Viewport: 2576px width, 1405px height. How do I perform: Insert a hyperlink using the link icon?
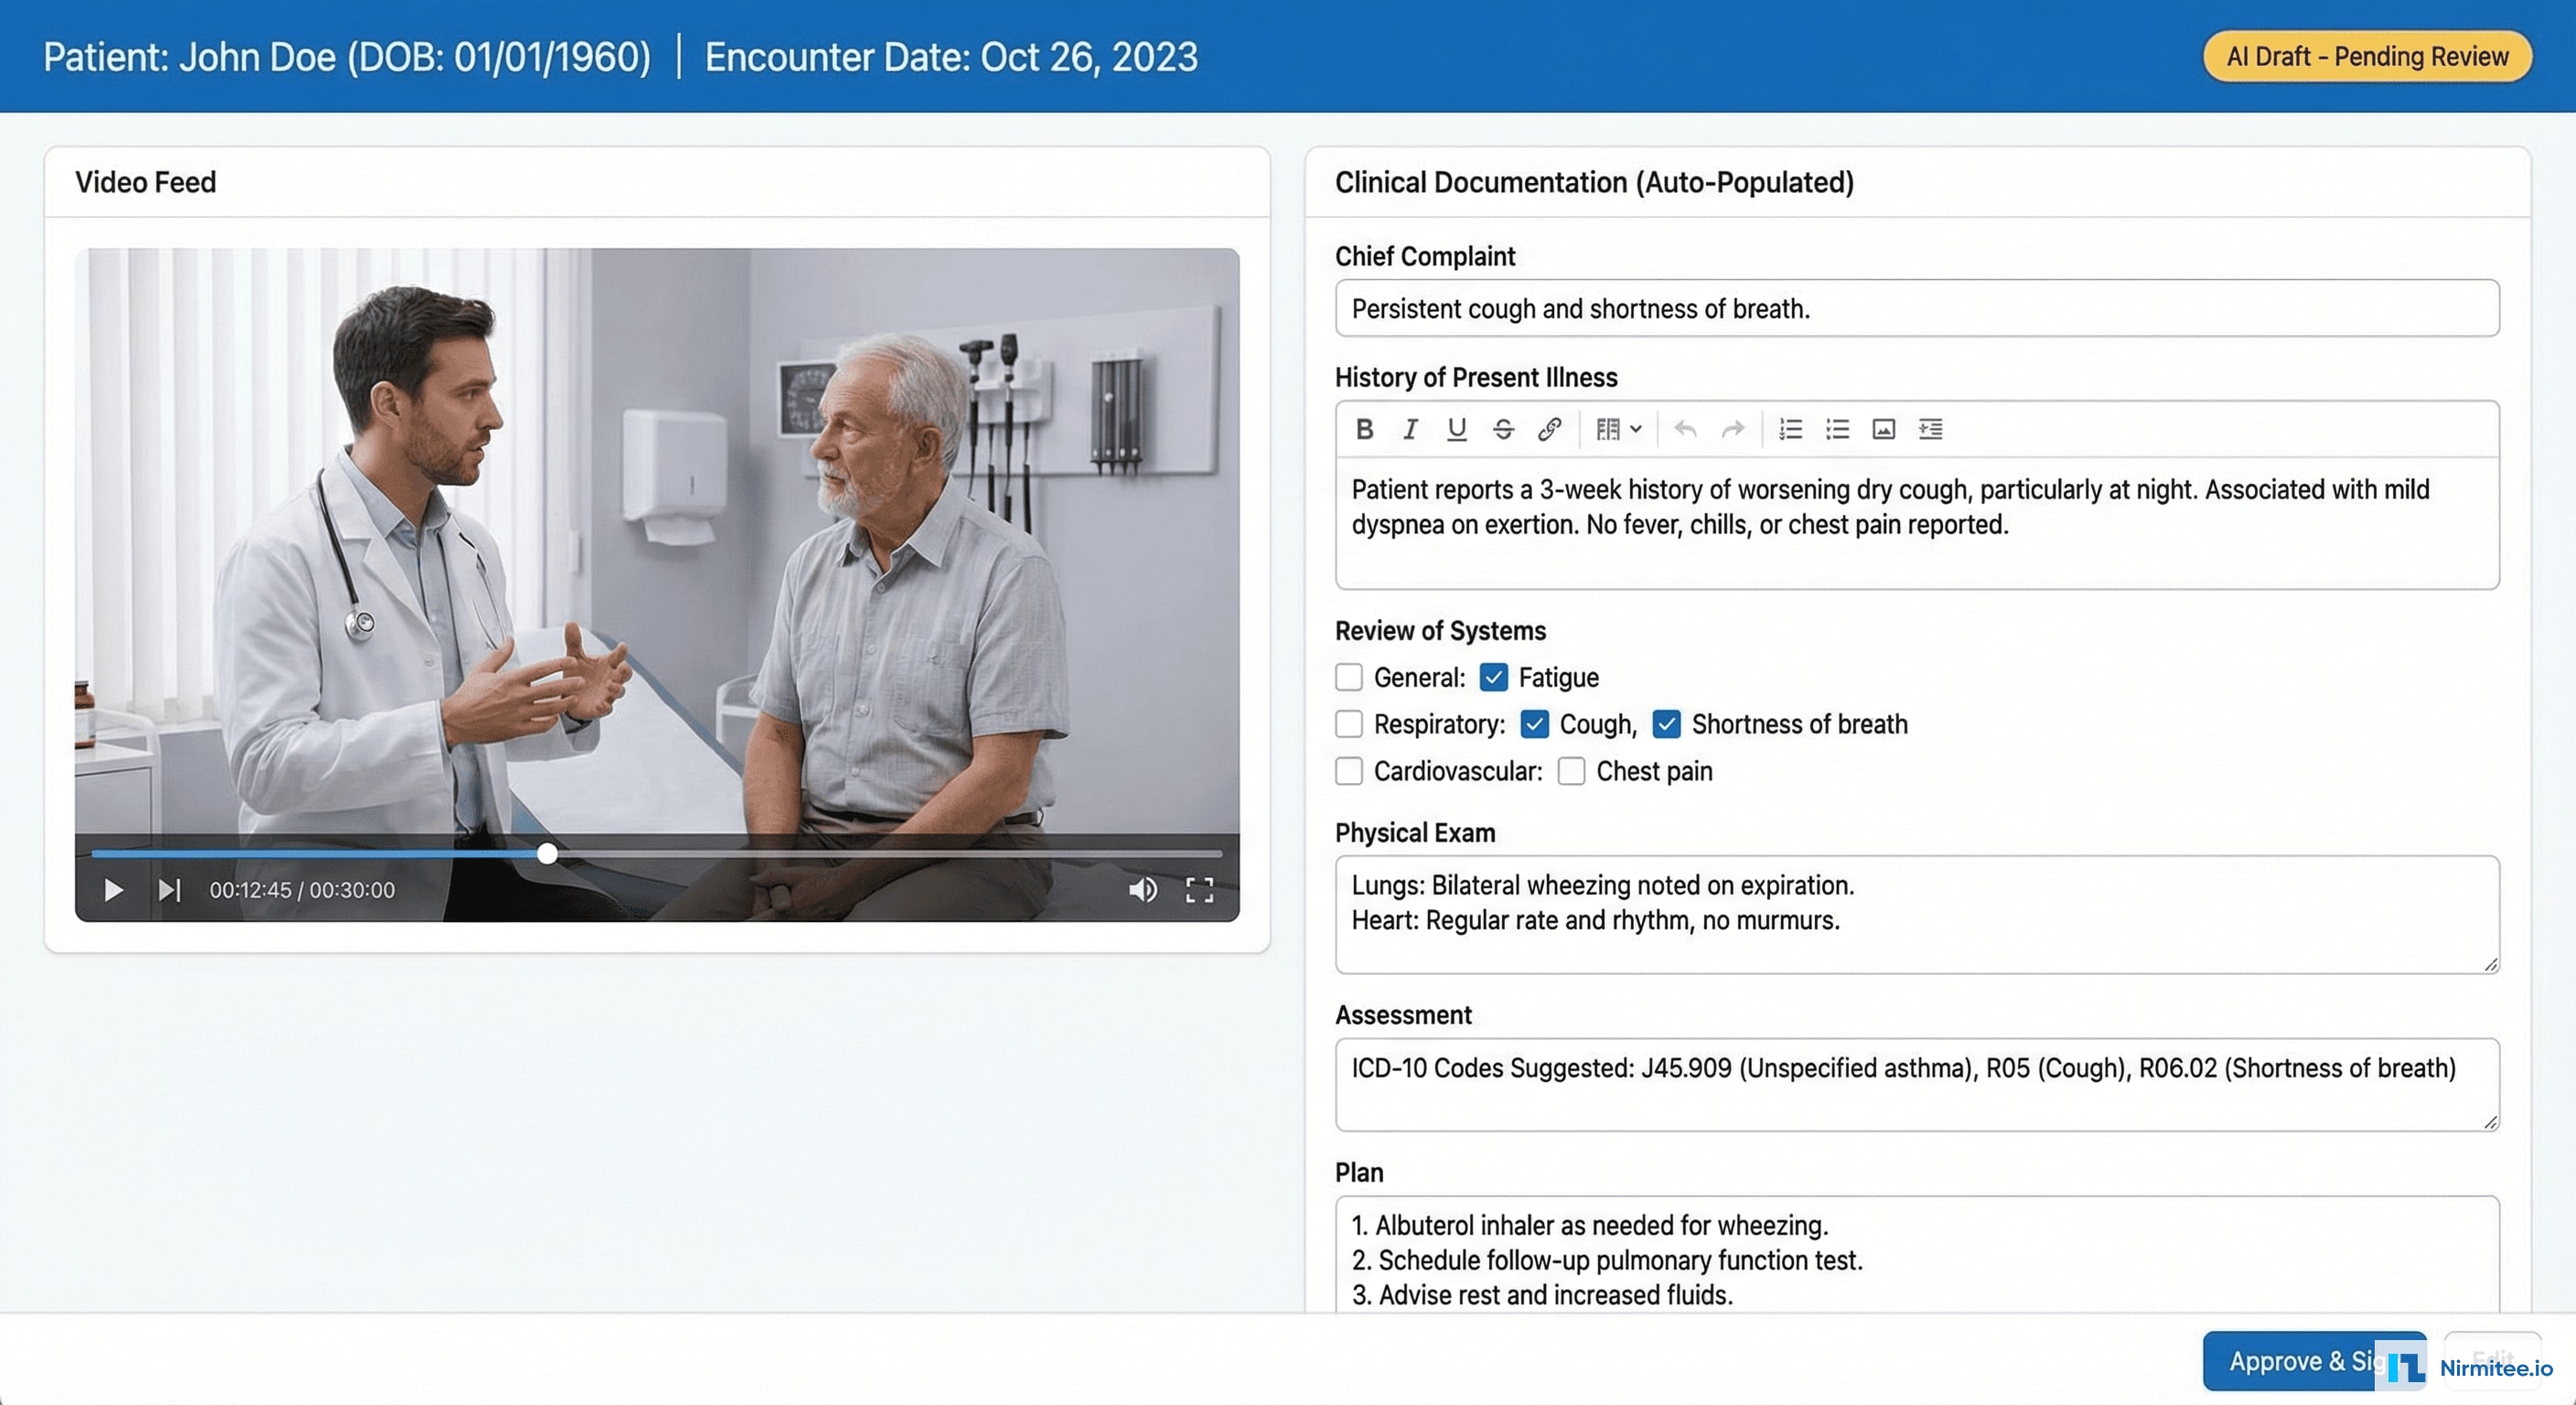1549,429
